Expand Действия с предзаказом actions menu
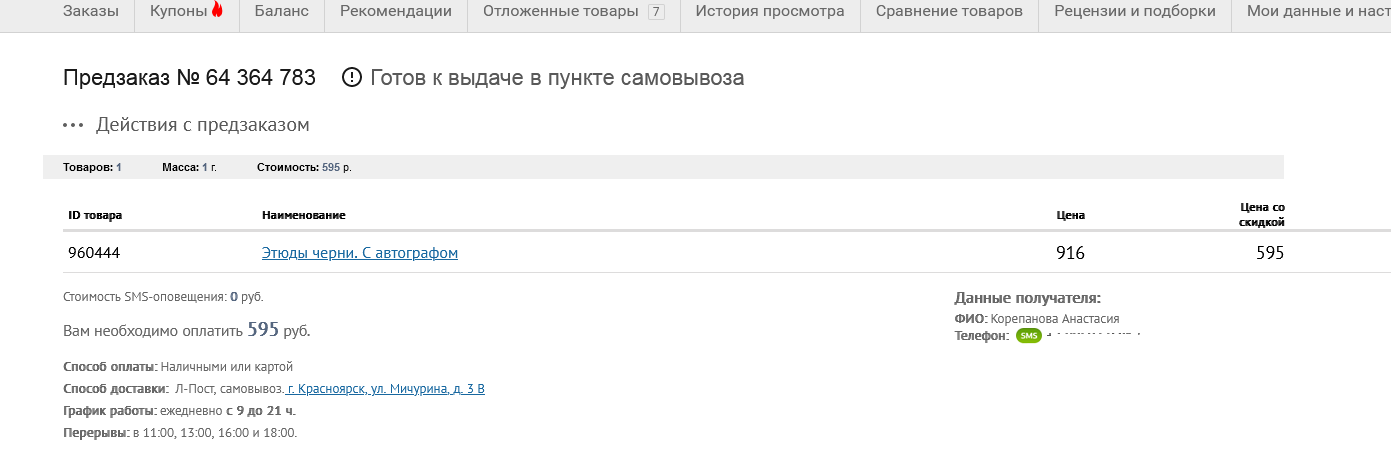Image resolution: width=1391 pixels, height=464 pixels. point(203,125)
